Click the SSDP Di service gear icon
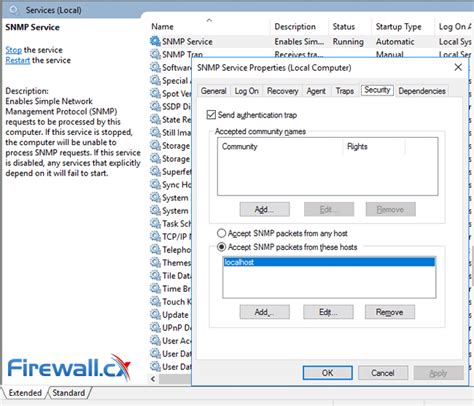This screenshot has height=406, width=474. tap(155, 106)
